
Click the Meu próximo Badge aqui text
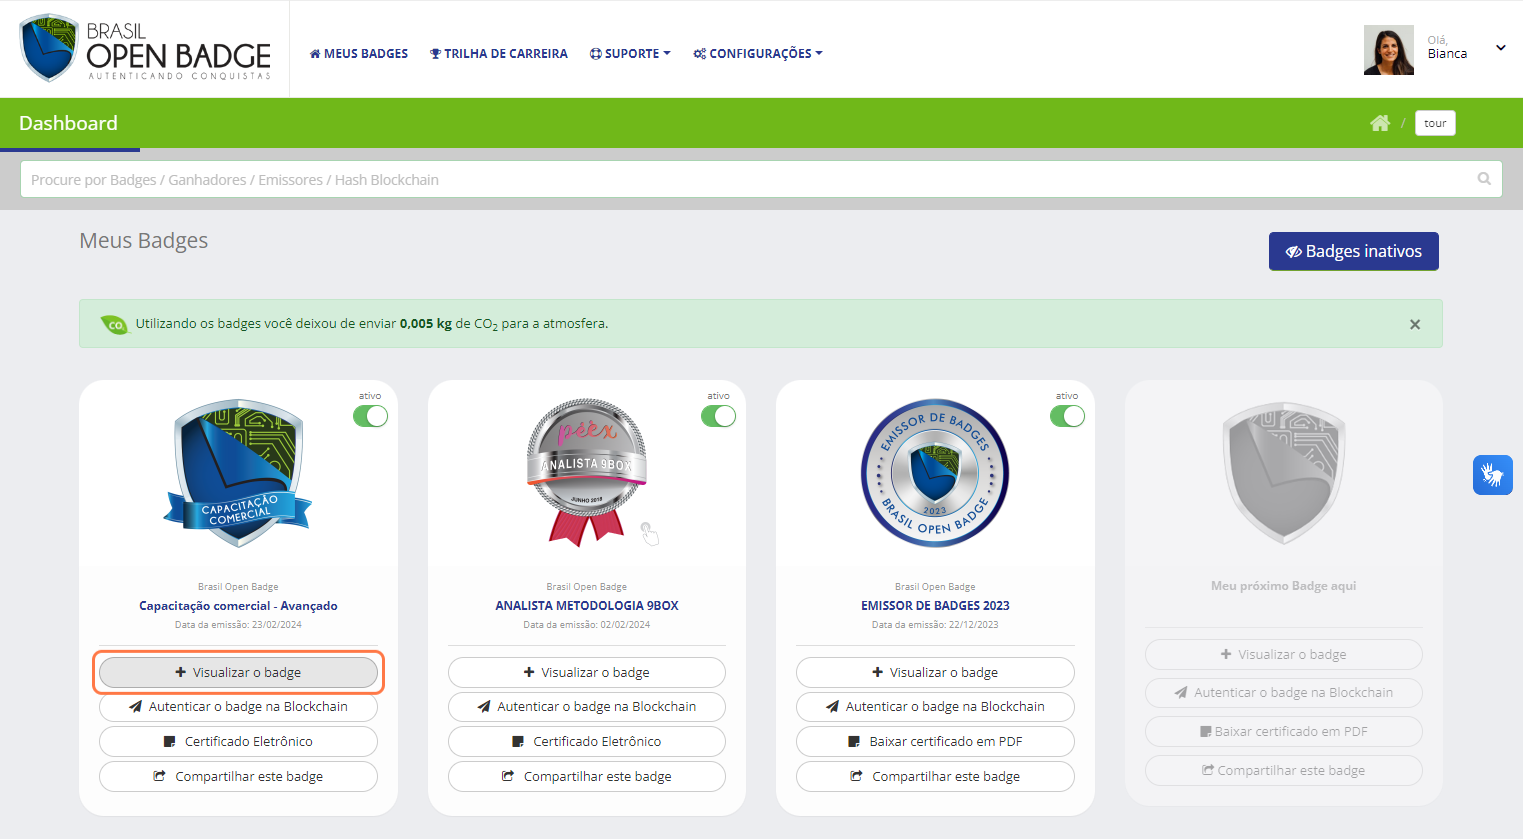1284,586
